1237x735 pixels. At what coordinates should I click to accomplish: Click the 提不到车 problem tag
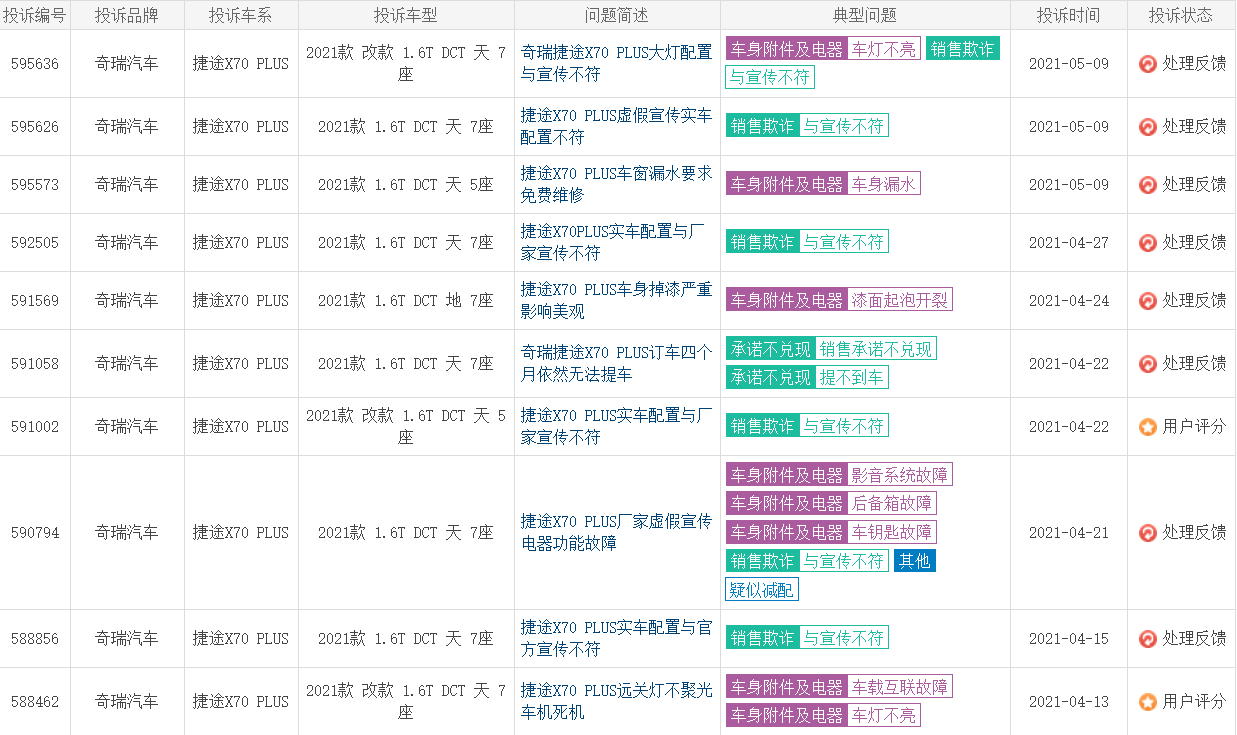[x=852, y=377]
